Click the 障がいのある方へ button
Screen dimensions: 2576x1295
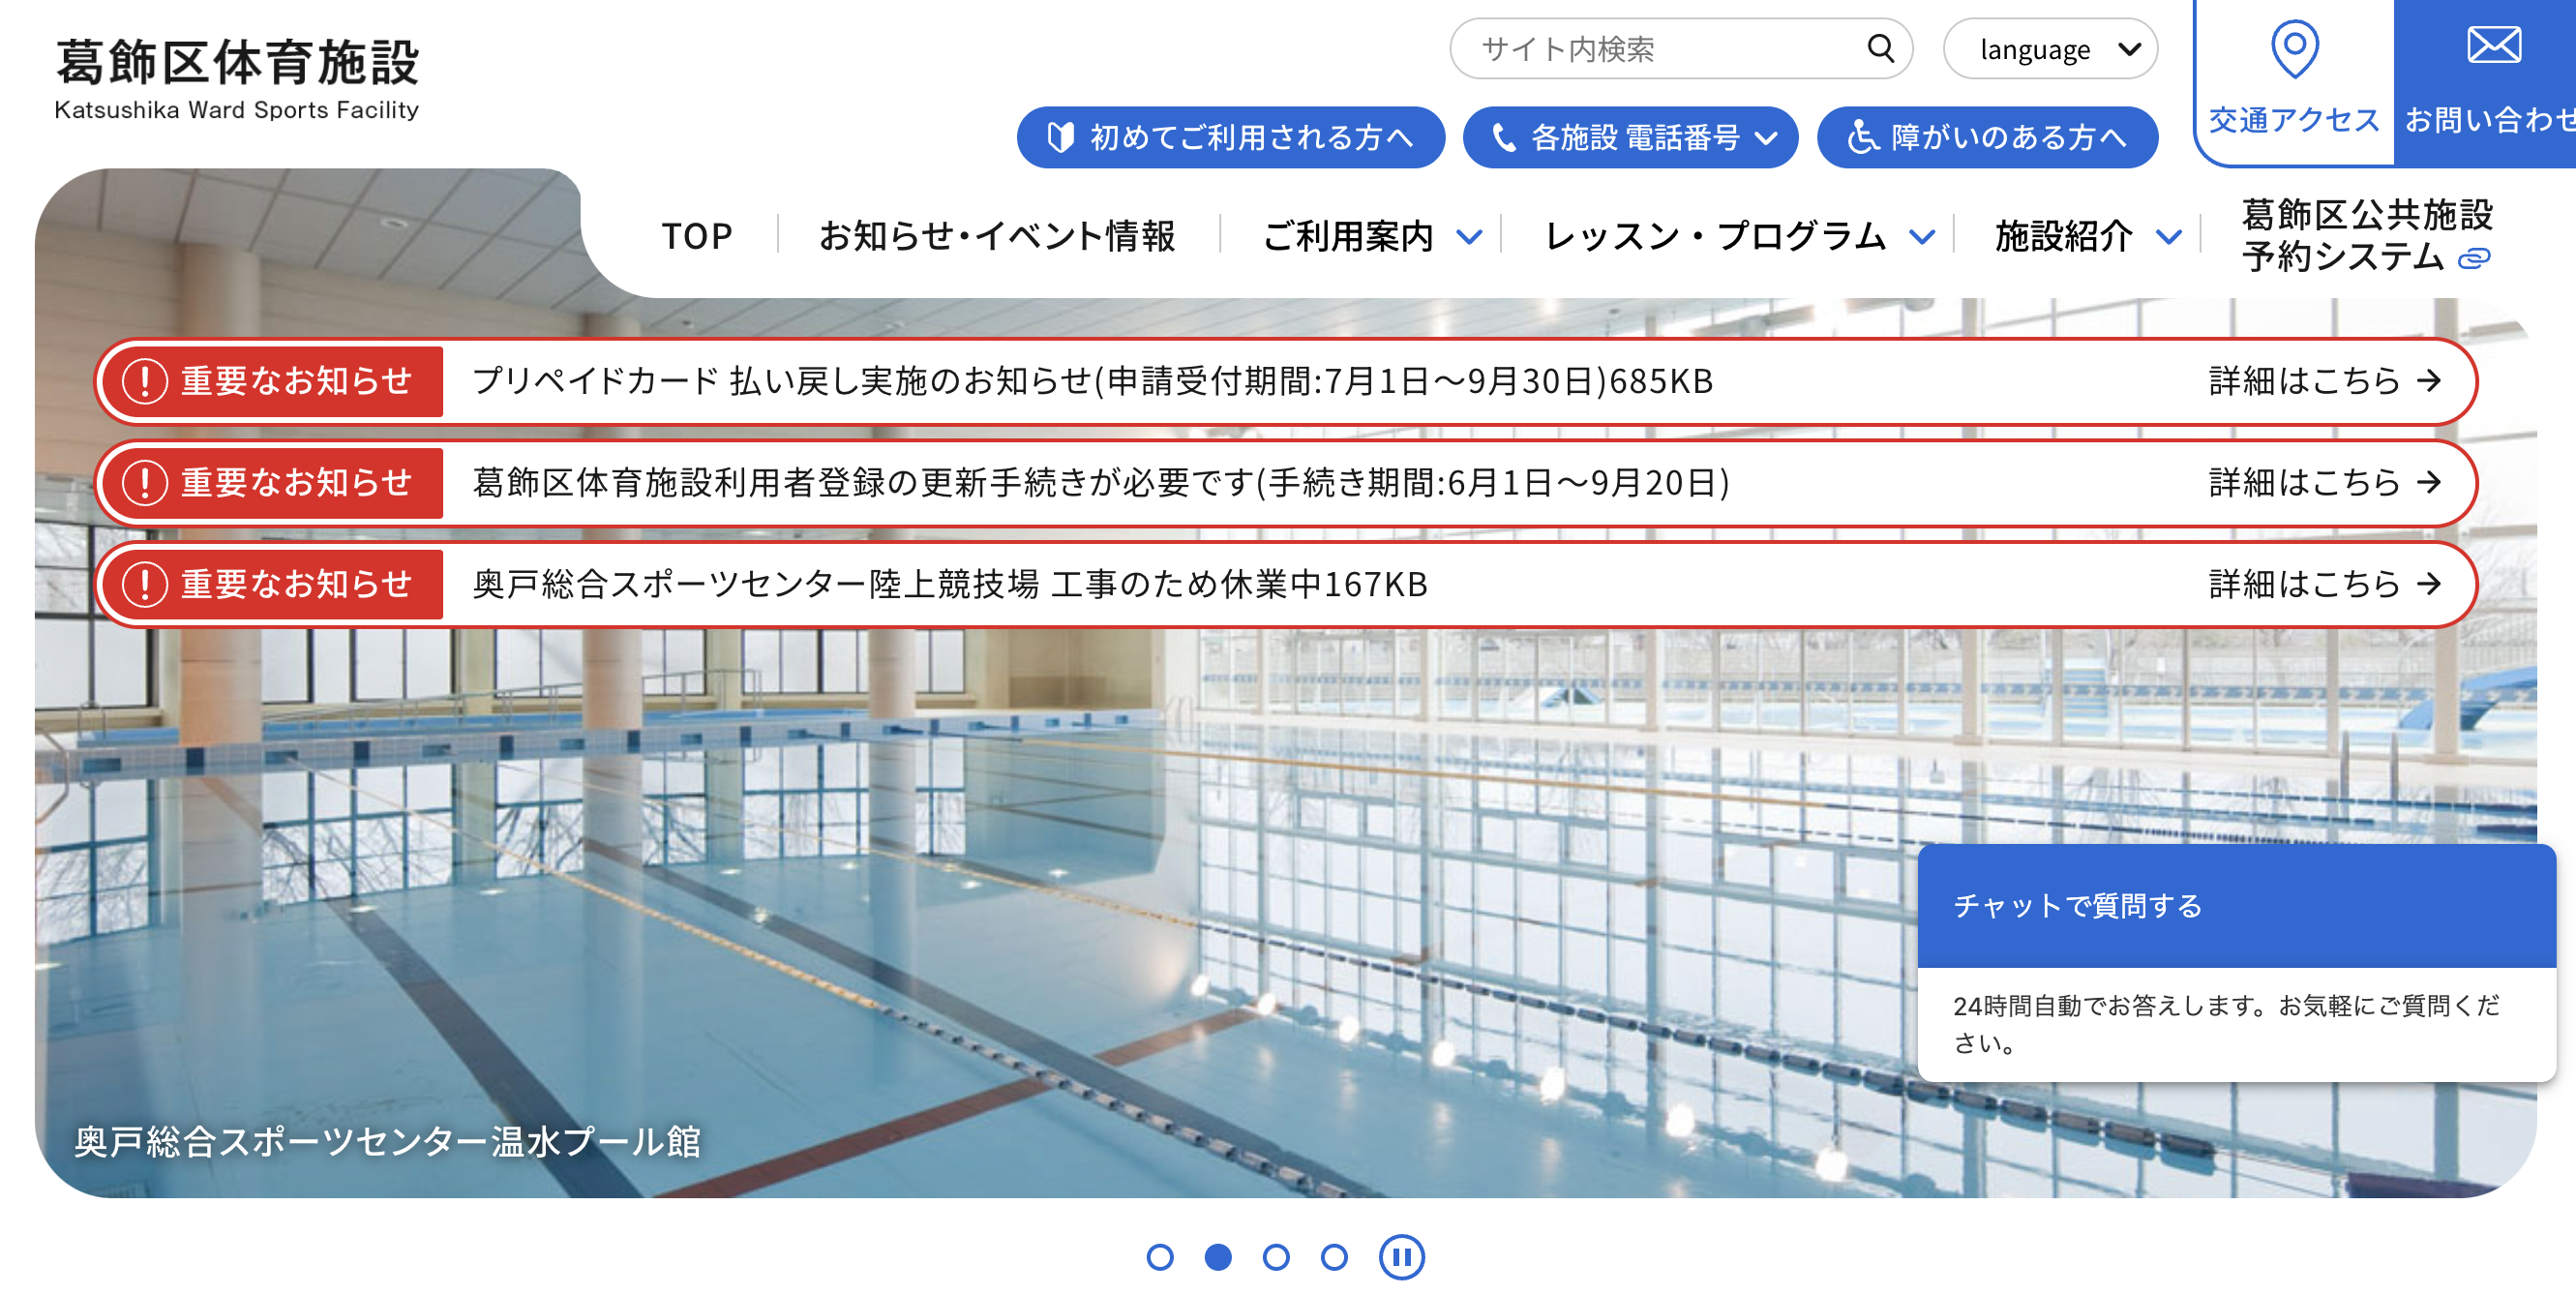click(x=1987, y=137)
